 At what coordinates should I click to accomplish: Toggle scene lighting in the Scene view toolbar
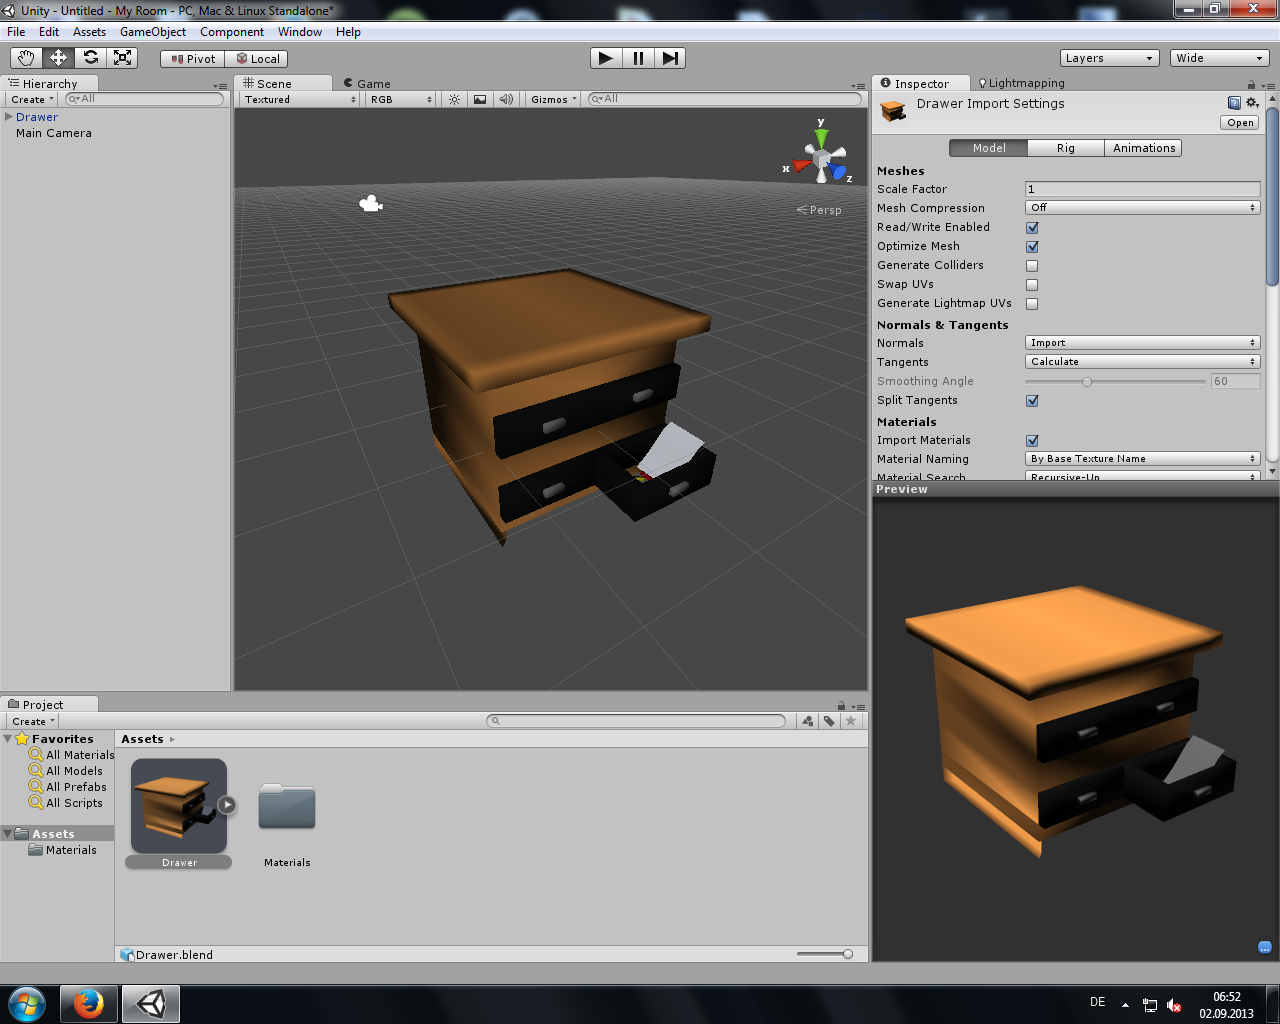point(454,99)
